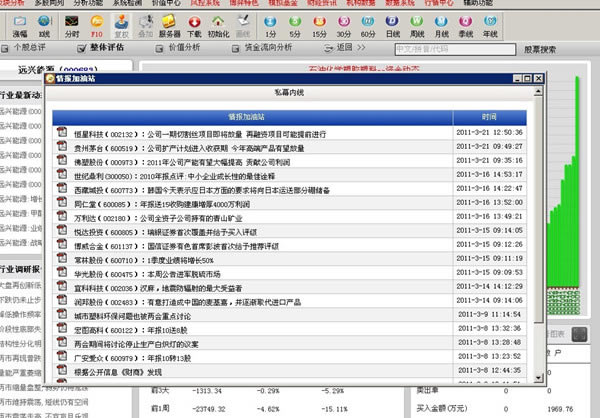Switch to the 日线 daily chart icon

392,24
